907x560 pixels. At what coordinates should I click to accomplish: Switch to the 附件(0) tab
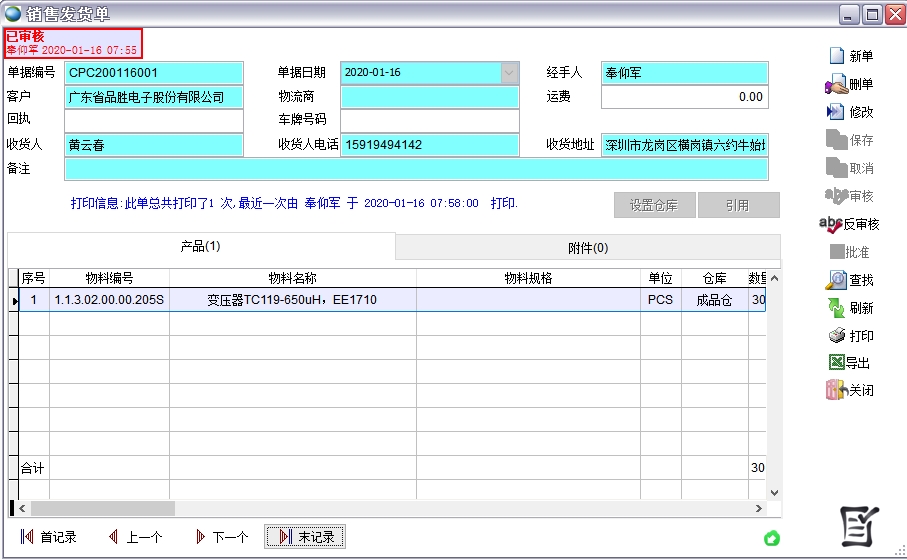pyautogui.click(x=587, y=248)
